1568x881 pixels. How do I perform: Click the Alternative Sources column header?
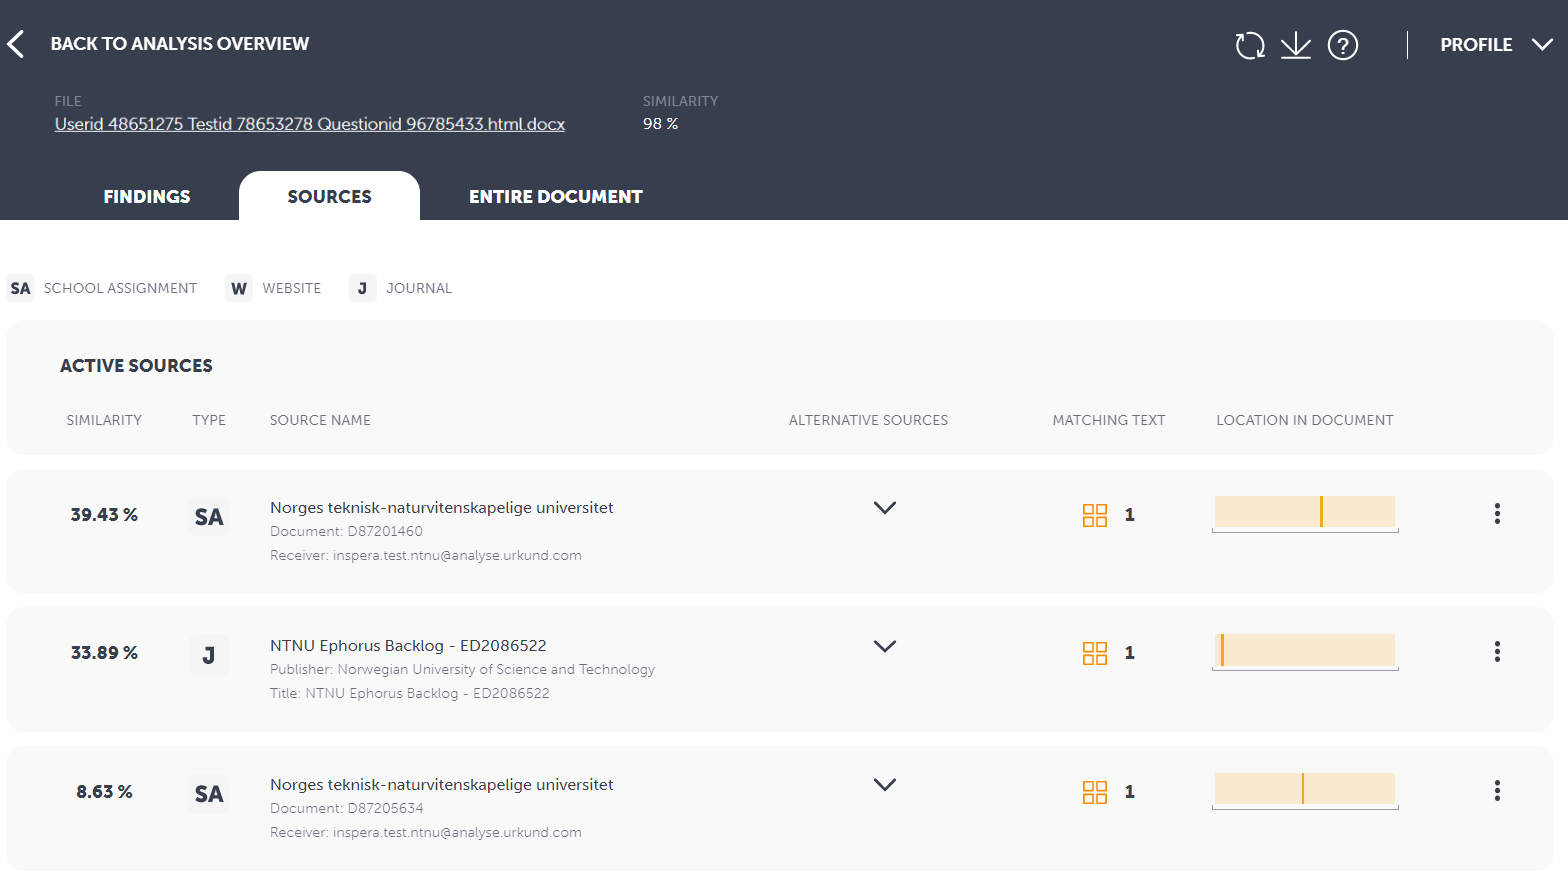(x=868, y=420)
